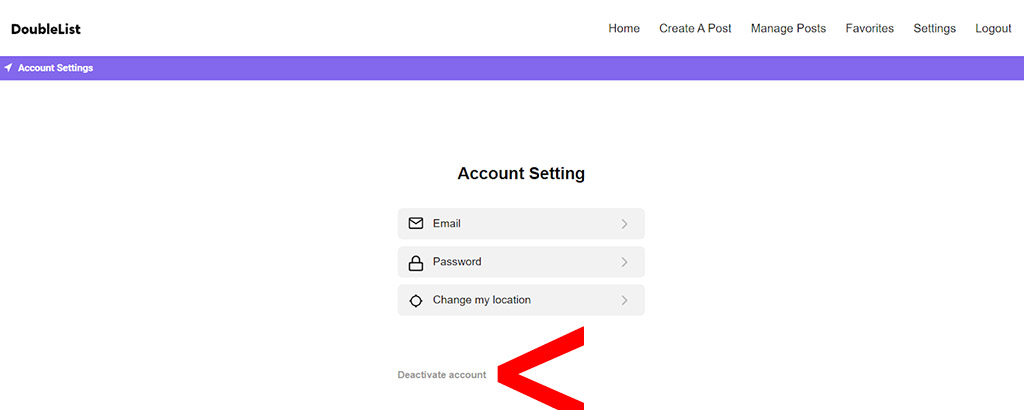Open Manage Posts from the top menu

[788, 29]
